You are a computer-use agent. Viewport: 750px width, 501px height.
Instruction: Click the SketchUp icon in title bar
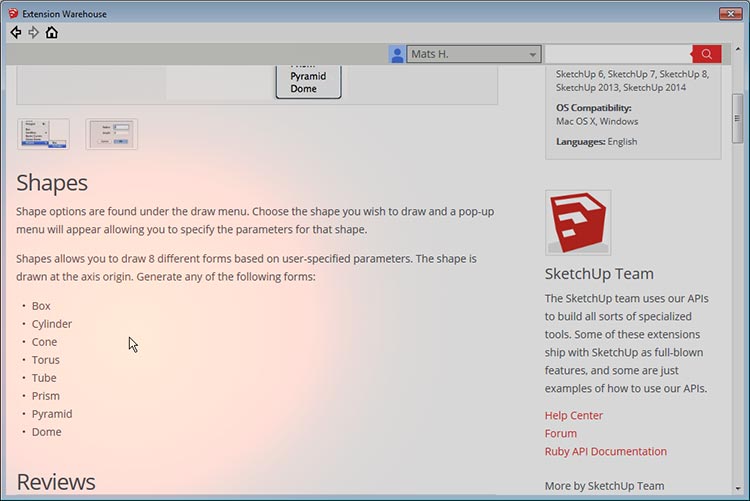(13, 14)
